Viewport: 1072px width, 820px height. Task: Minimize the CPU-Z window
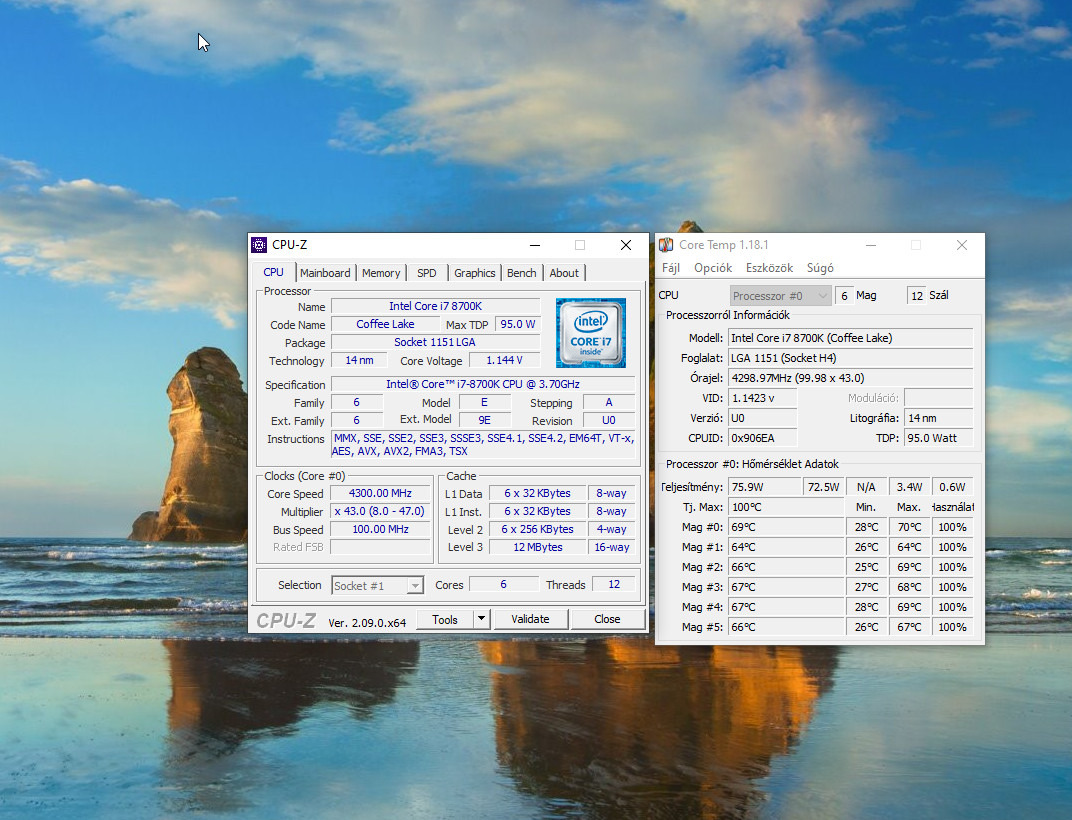535,245
